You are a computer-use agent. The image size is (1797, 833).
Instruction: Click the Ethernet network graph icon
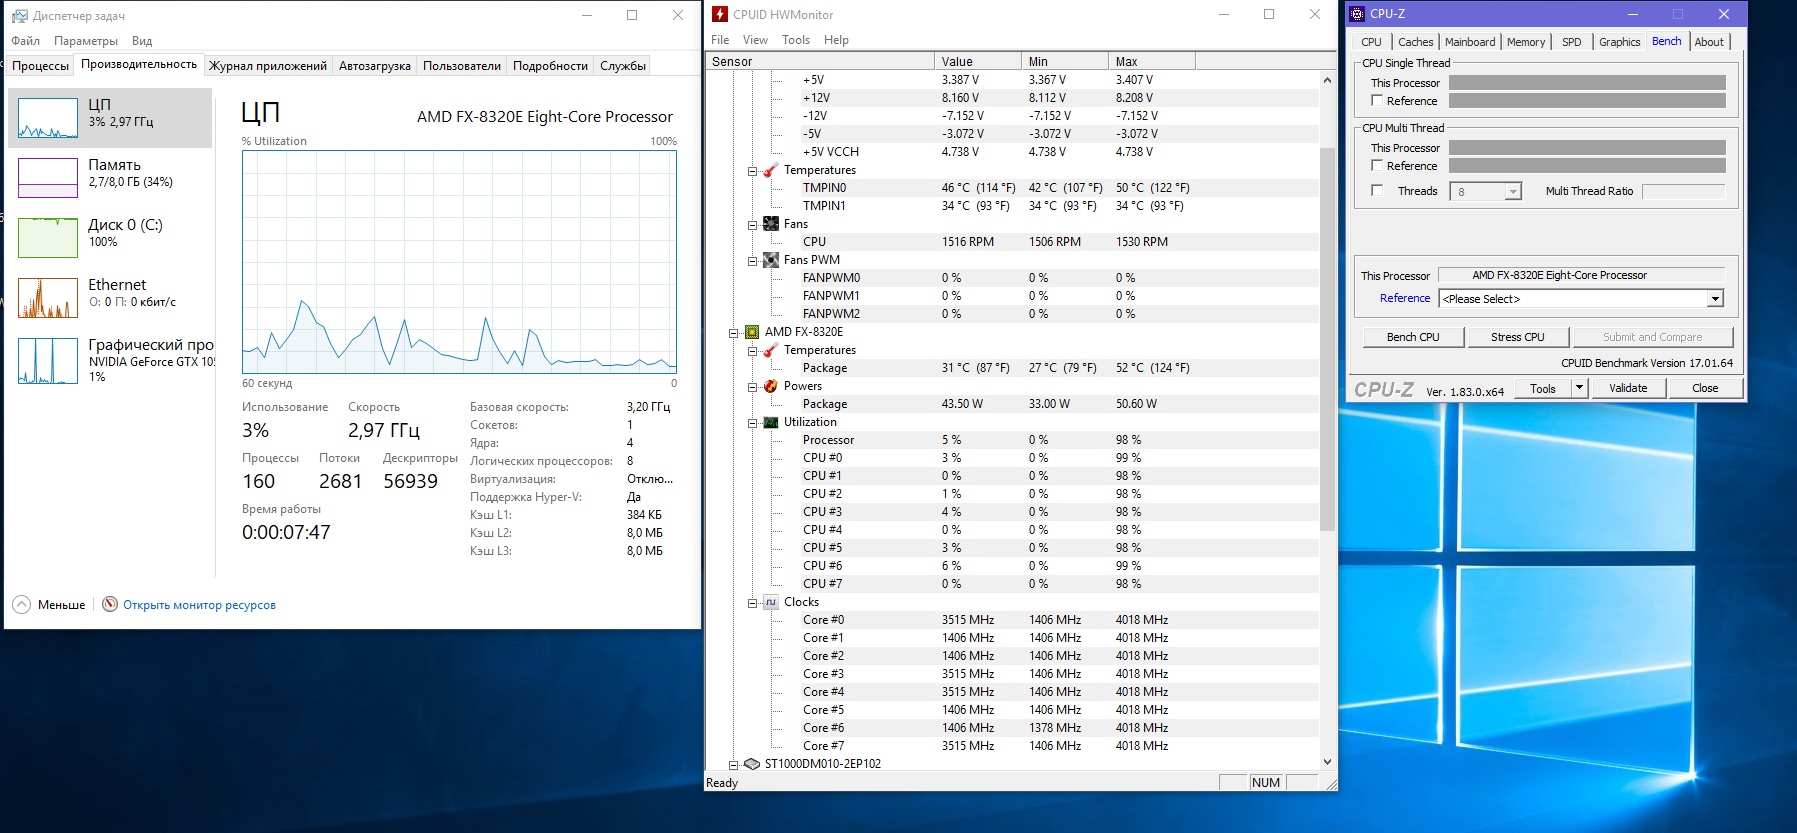[48, 298]
